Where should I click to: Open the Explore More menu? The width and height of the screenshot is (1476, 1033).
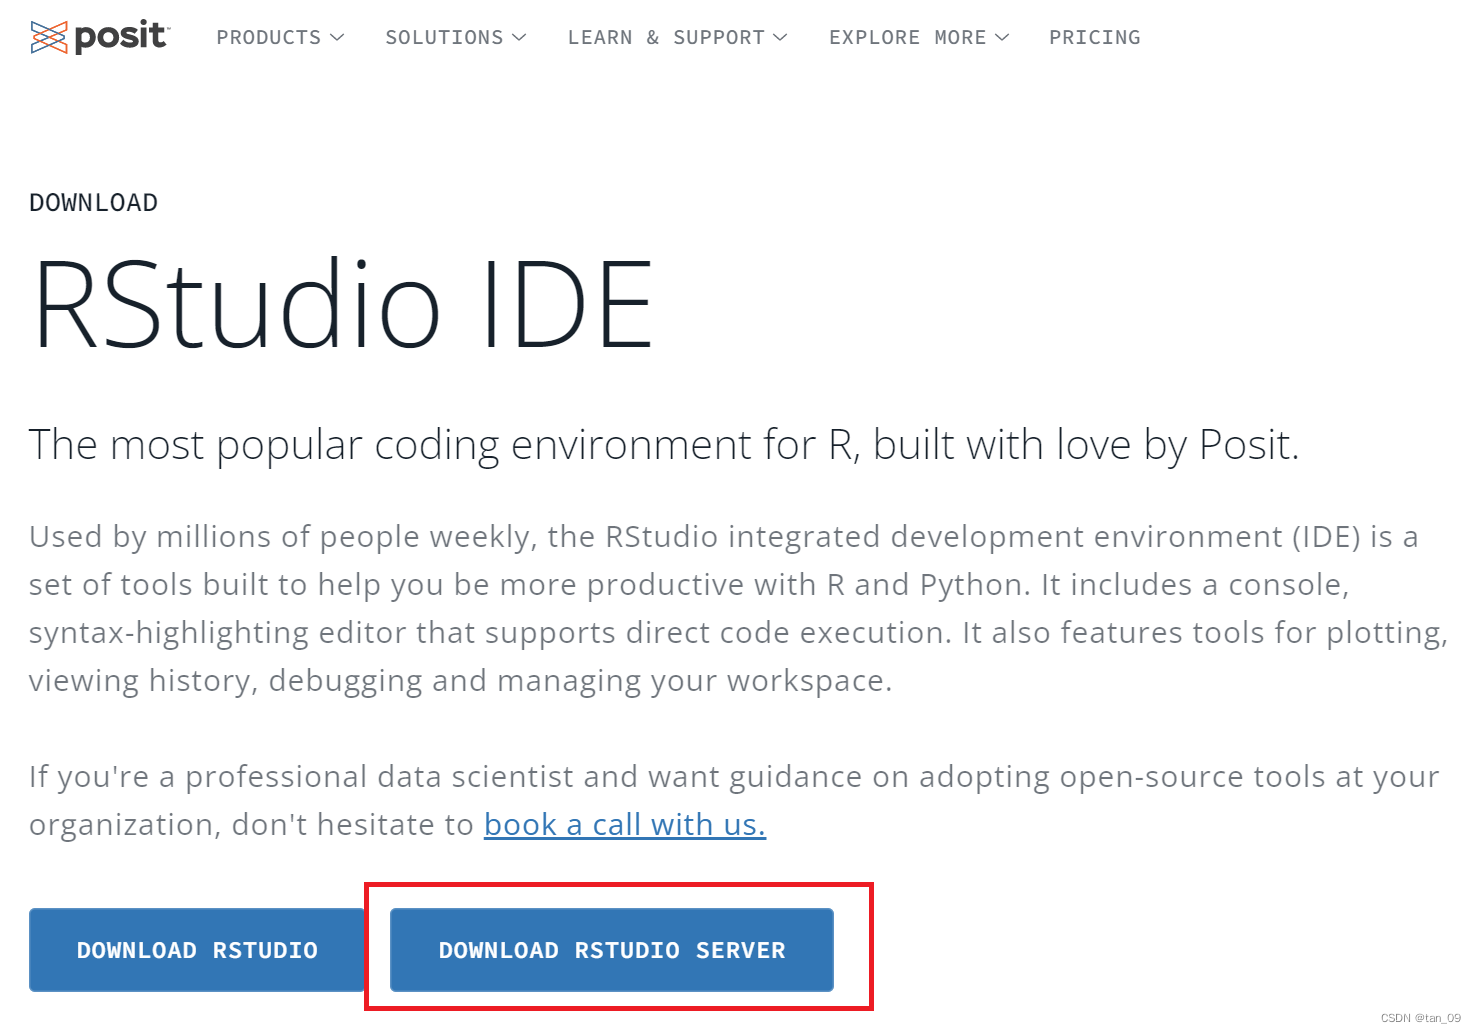(x=919, y=38)
